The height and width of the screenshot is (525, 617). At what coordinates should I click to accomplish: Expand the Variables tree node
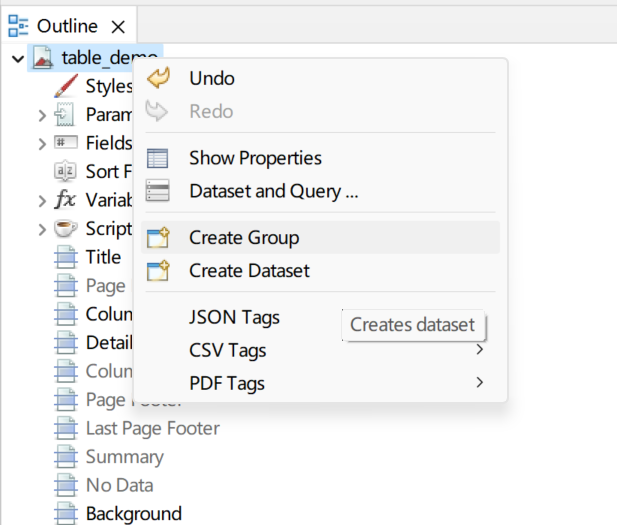[42, 200]
